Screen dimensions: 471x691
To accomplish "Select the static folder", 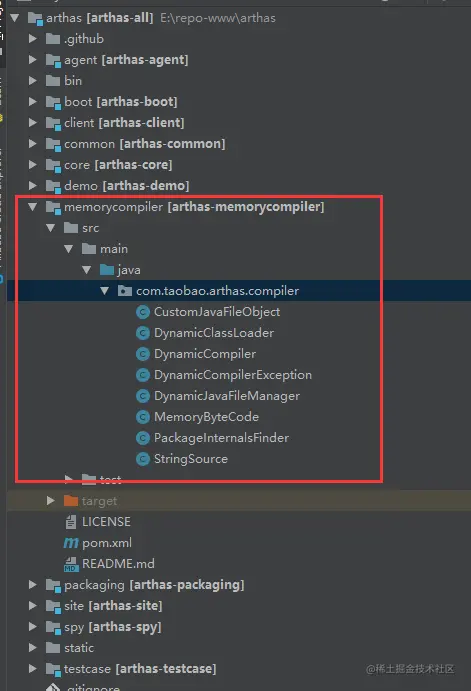I will point(79,648).
